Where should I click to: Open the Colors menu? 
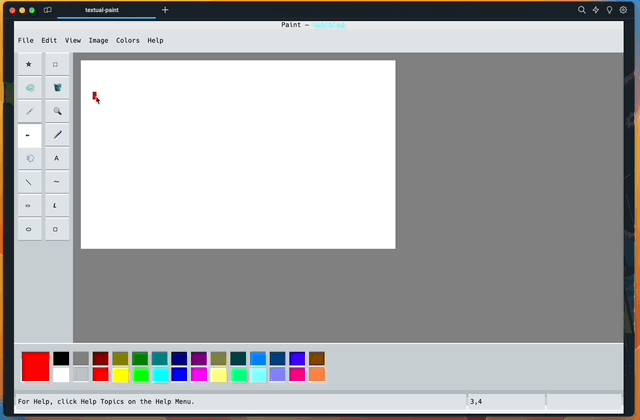point(128,41)
